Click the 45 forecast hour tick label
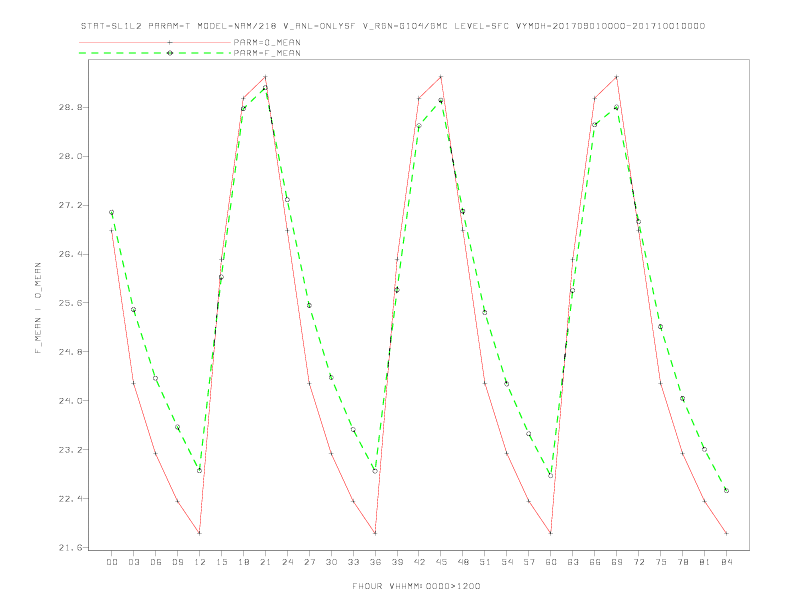This screenshot has width=792, height=612. 441,562
